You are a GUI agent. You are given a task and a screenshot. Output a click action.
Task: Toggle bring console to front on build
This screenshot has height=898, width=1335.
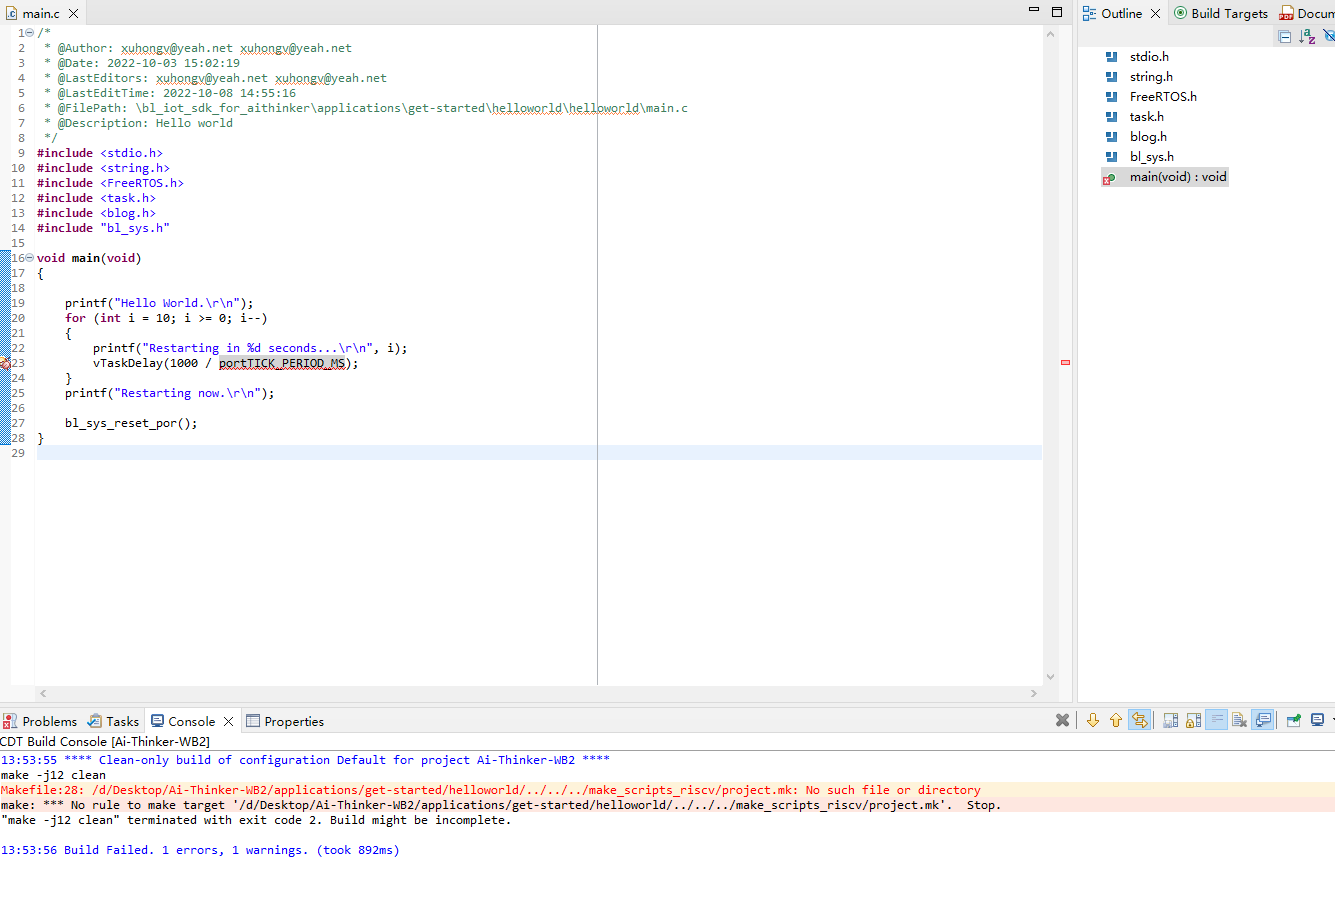pyautogui.click(x=1263, y=720)
